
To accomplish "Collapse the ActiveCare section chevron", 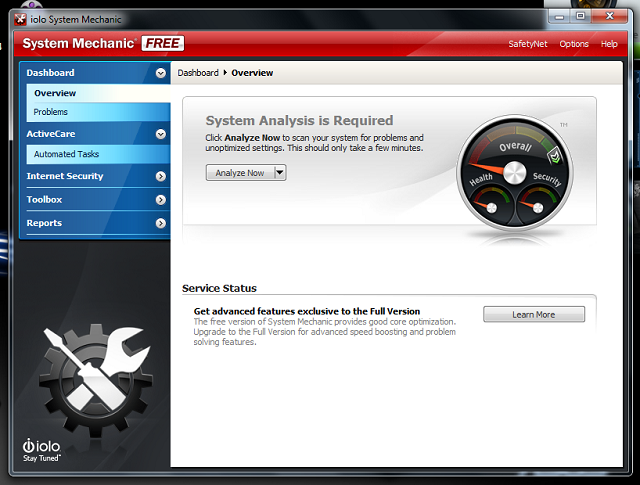I will click(x=160, y=134).
